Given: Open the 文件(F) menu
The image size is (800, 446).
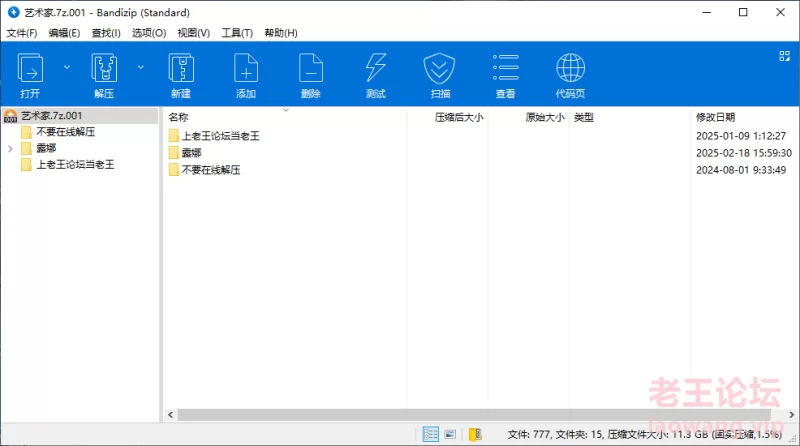Looking at the screenshot, I should 21,33.
